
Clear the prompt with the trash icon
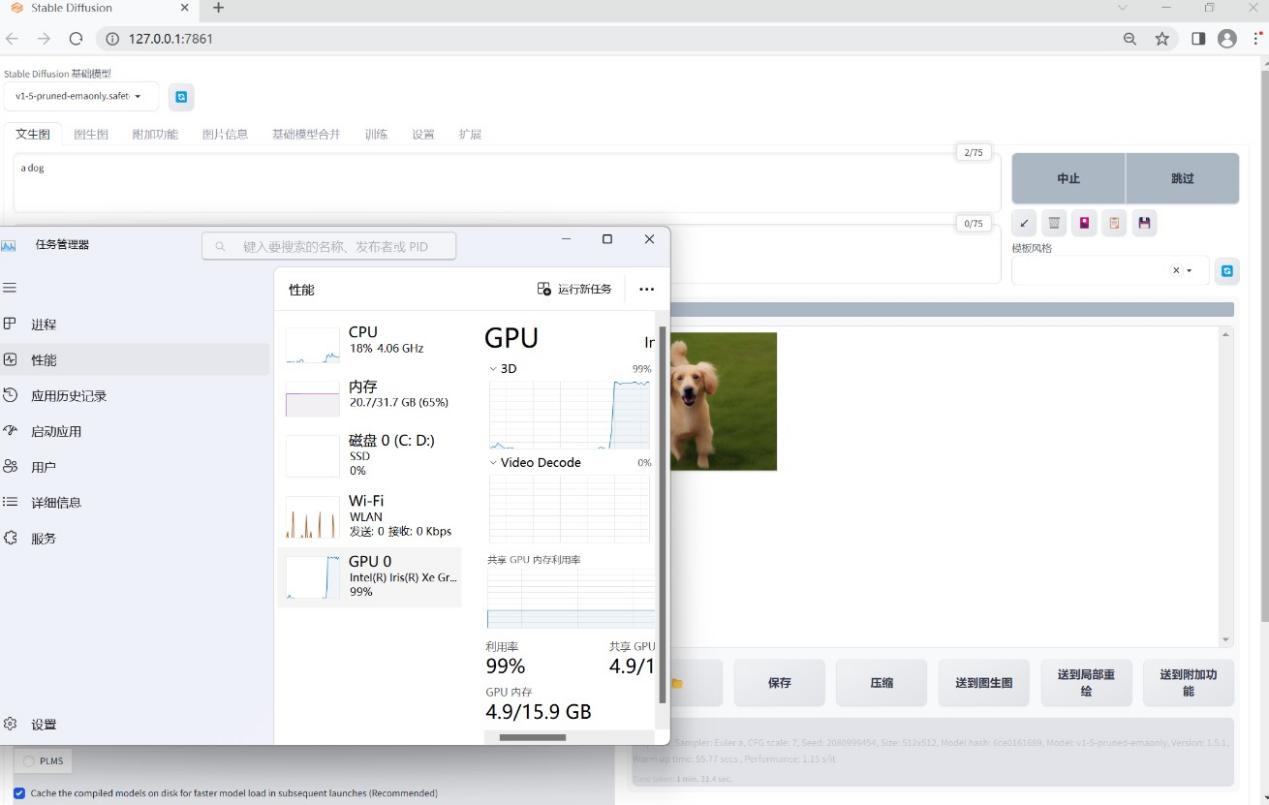[x=1054, y=222]
